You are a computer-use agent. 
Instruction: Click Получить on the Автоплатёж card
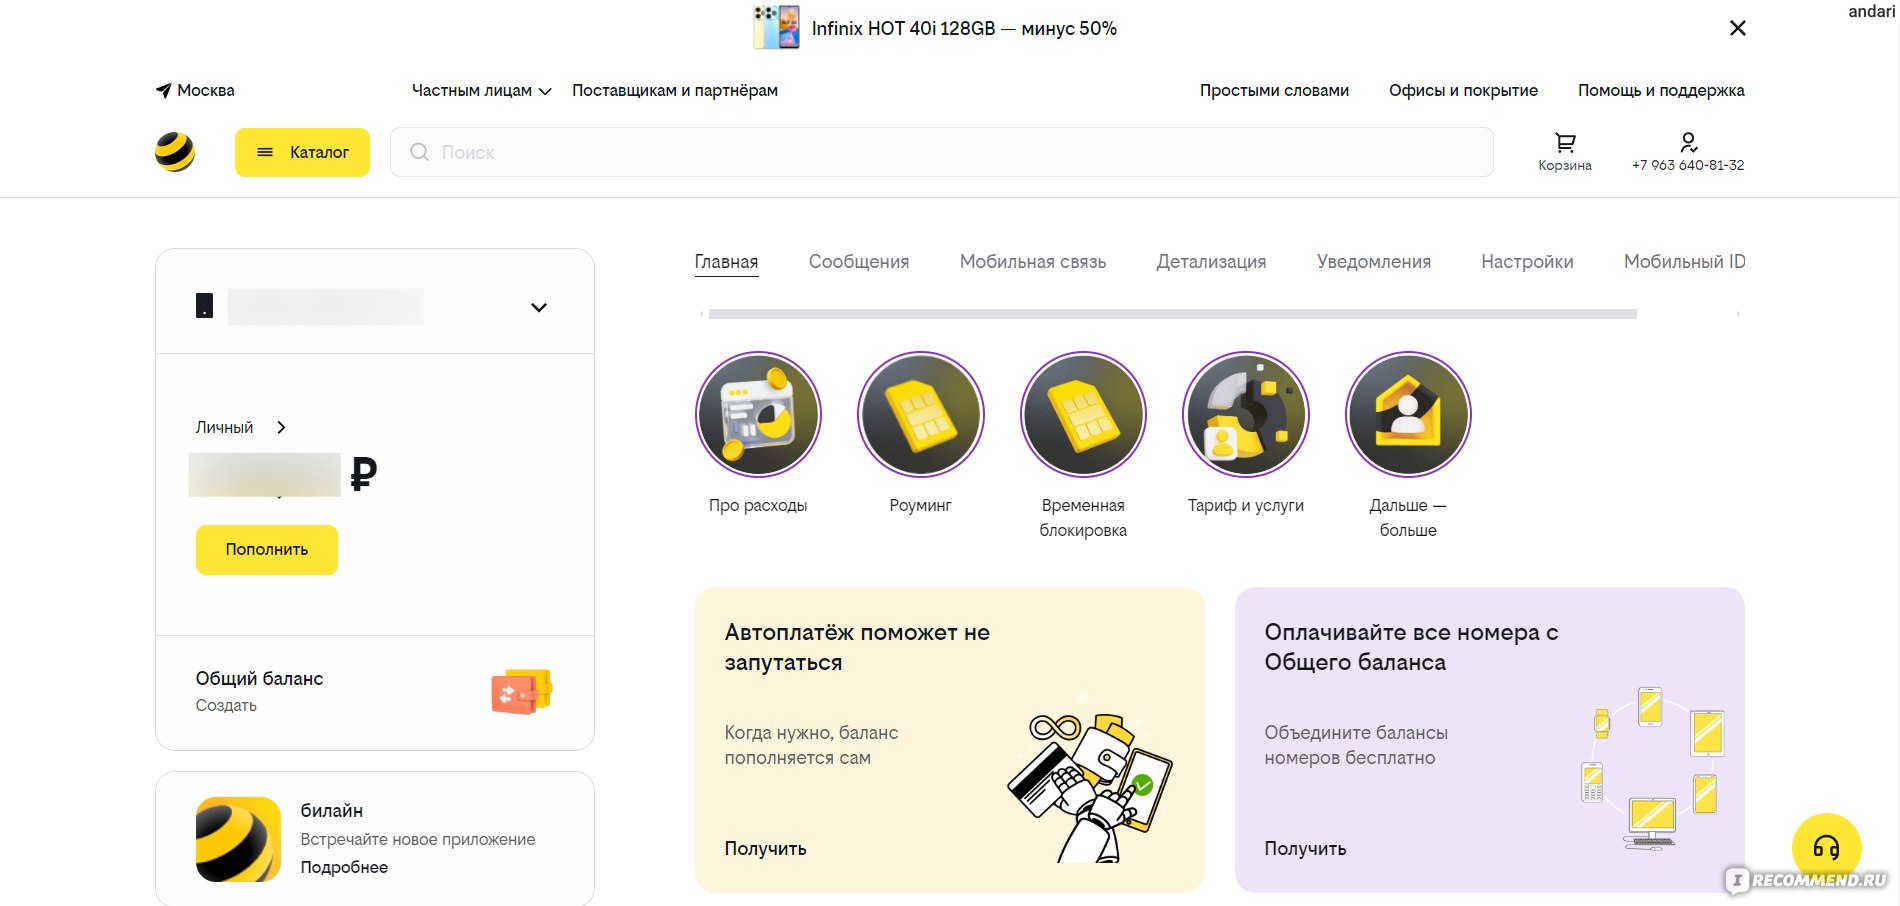tap(765, 848)
